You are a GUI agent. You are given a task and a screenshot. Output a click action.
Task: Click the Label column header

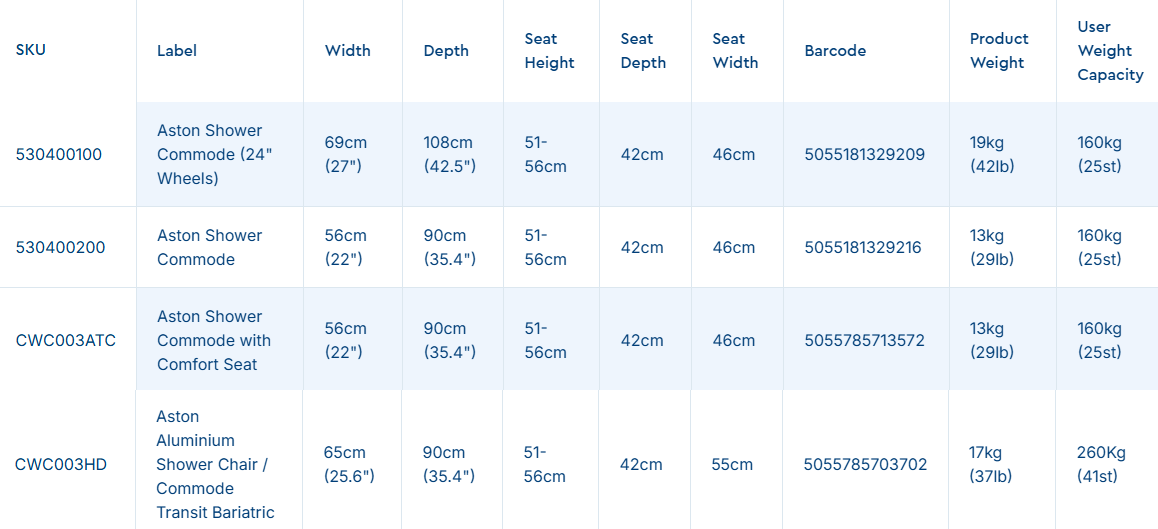tap(177, 51)
